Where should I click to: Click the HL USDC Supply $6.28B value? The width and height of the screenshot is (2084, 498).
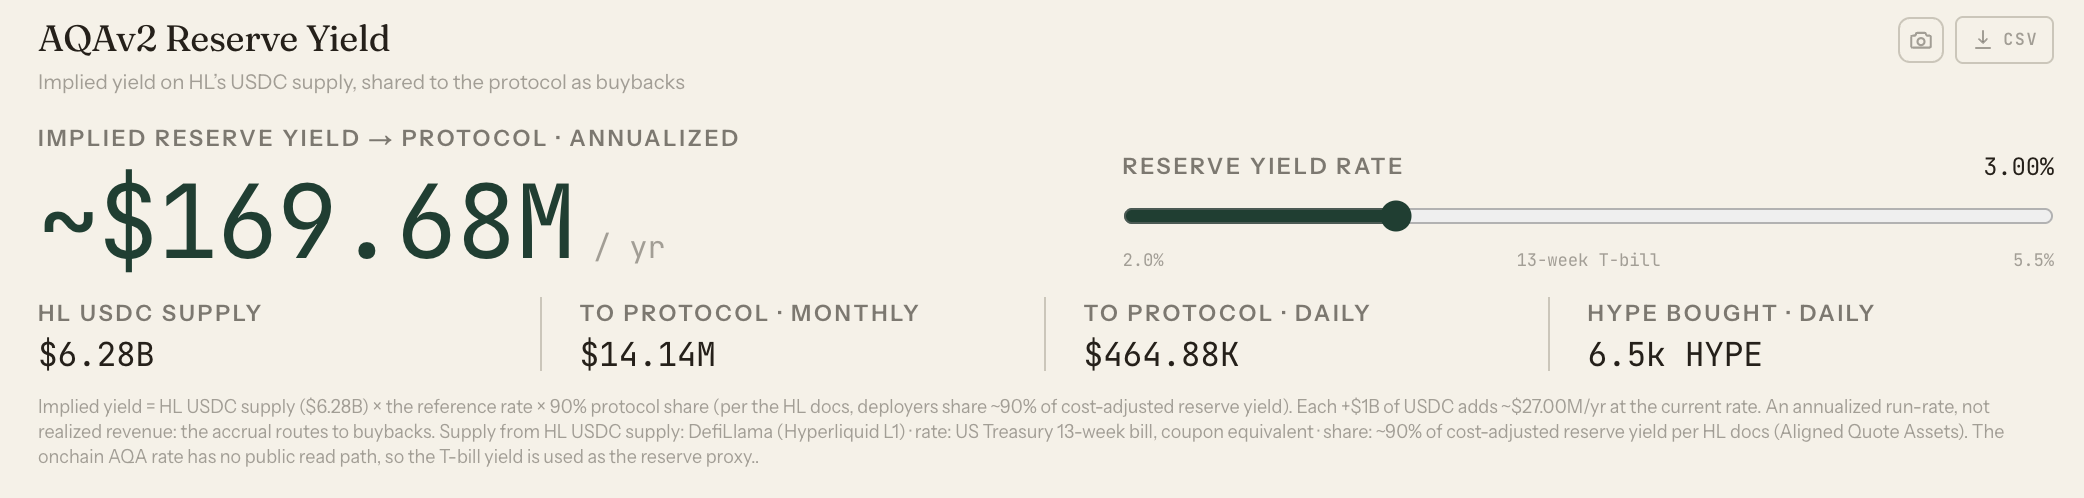tap(96, 354)
